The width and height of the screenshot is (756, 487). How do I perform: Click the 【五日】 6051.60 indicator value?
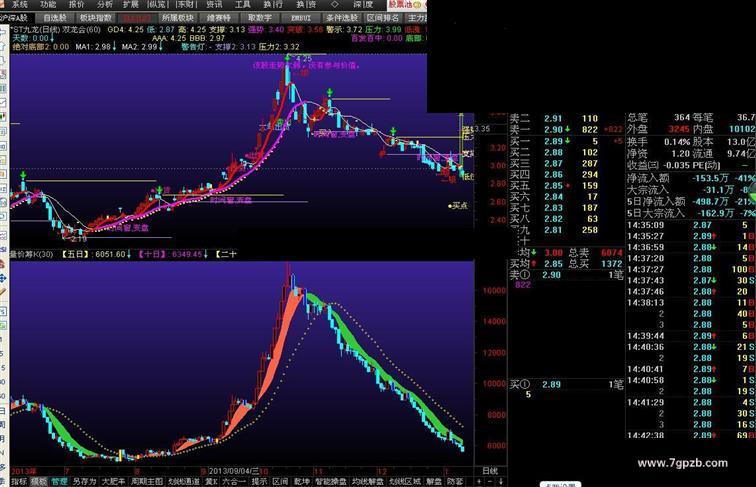coord(95,254)
